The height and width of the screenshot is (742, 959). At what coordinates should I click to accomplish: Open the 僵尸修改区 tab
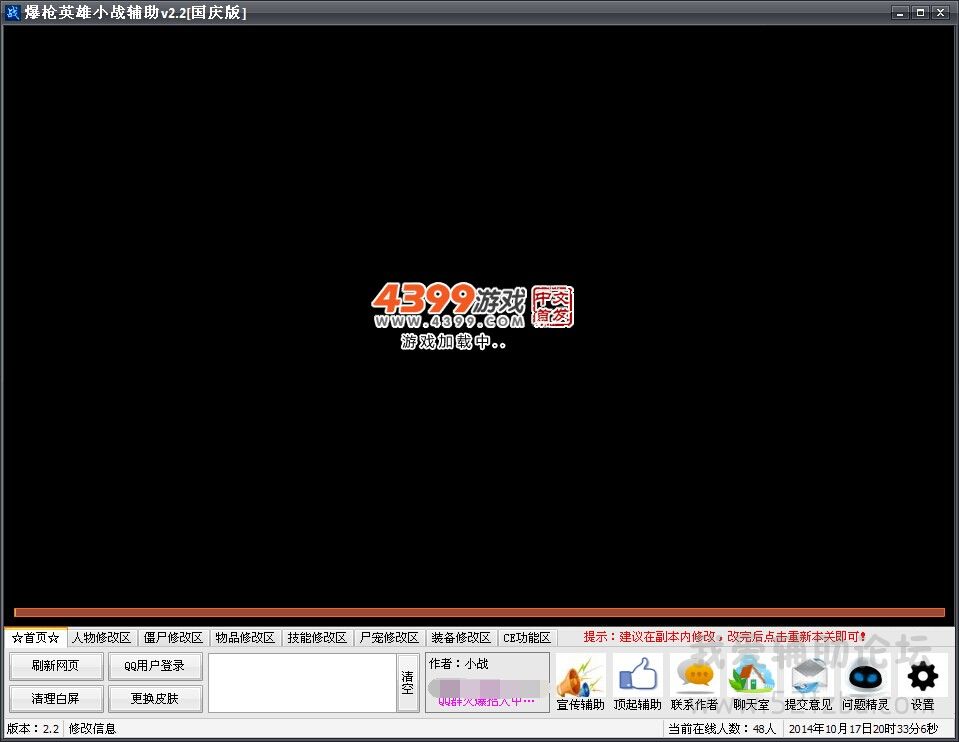(173, 637)
